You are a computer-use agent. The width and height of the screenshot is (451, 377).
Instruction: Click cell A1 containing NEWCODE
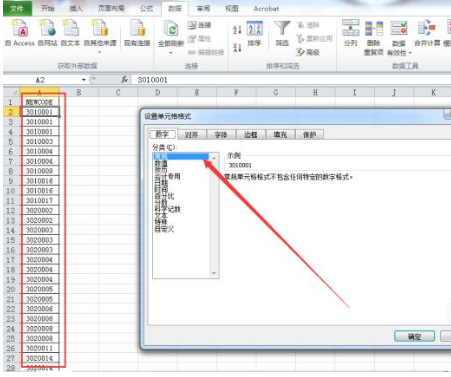tap(40, 102)
